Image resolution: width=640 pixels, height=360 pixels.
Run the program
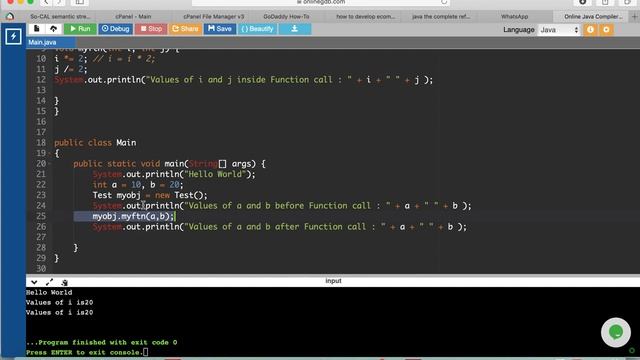click(80, 29)
